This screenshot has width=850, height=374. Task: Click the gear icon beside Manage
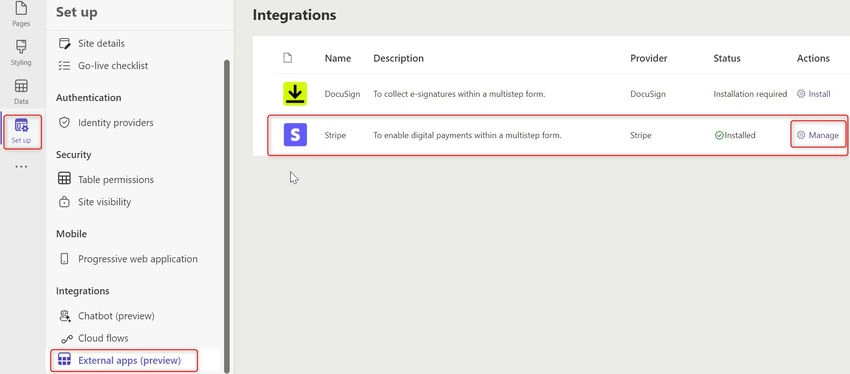click(801, 136)
